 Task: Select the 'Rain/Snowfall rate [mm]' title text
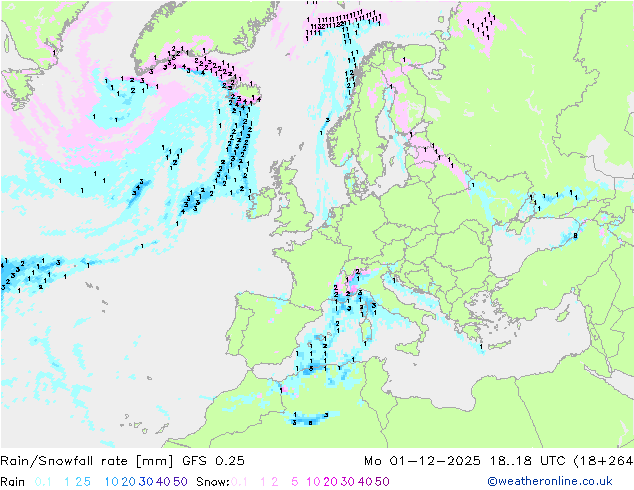tap(87, 461)
